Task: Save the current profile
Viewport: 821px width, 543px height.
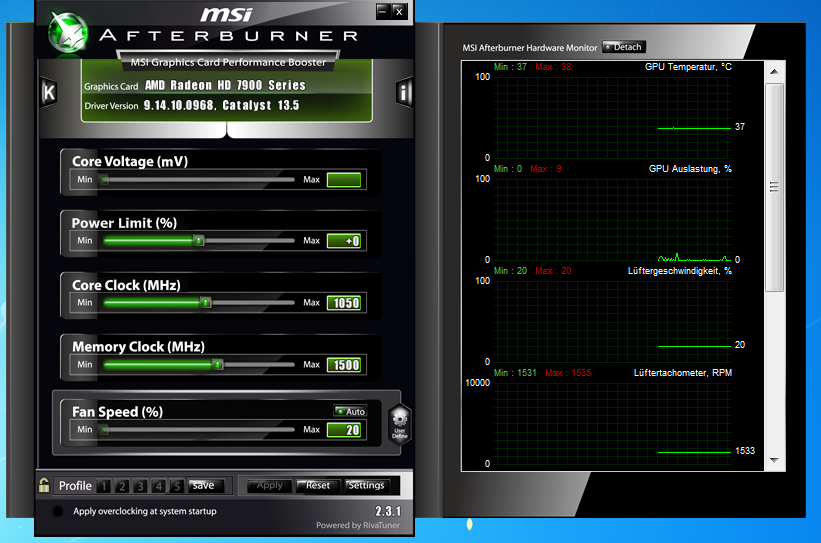Action: [206, 485]
